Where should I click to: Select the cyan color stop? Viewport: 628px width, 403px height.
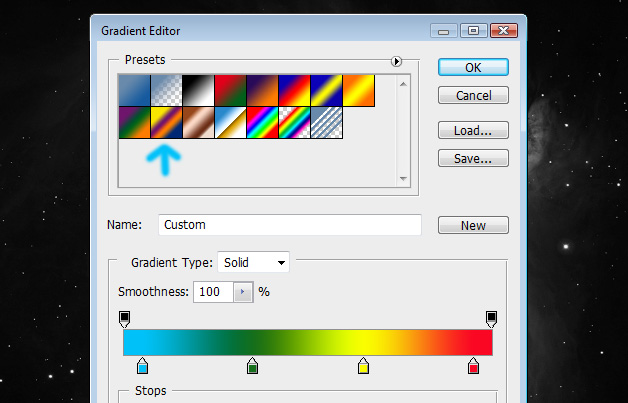pos(143,366)
